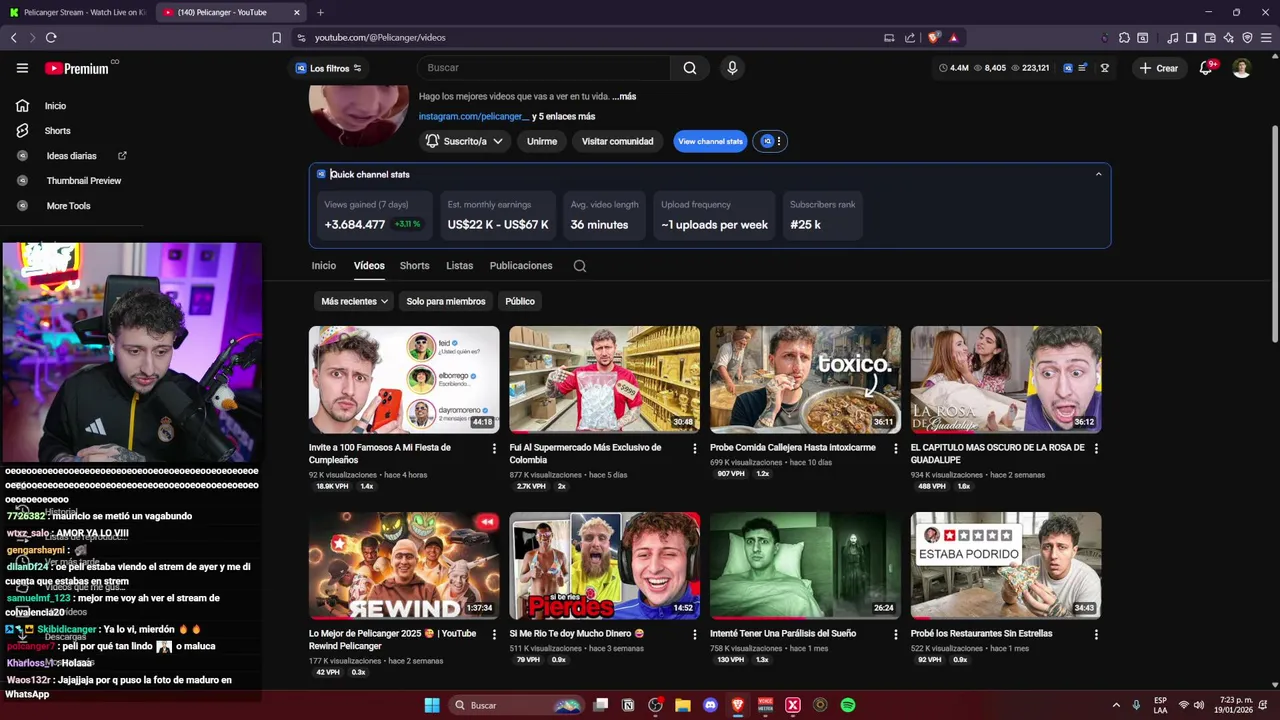The image size is (1280, 720).
Task: Open the Shorts sidebar entry
Action: pyautogui.click(x=57, y=131)
